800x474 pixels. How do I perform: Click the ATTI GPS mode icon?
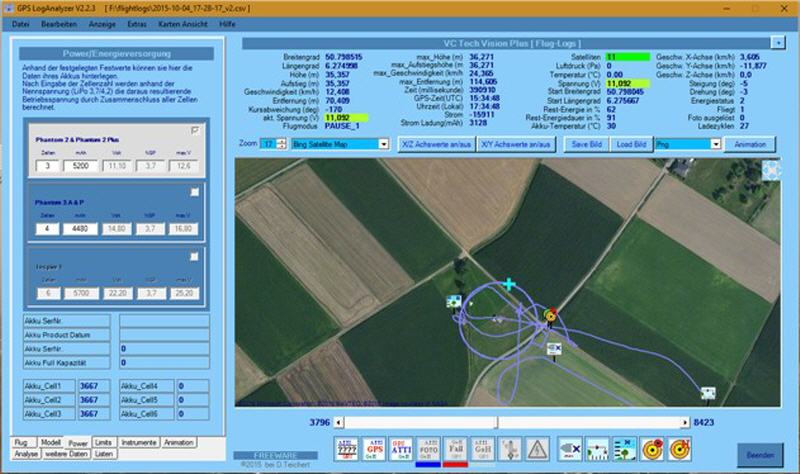(374, 449)
